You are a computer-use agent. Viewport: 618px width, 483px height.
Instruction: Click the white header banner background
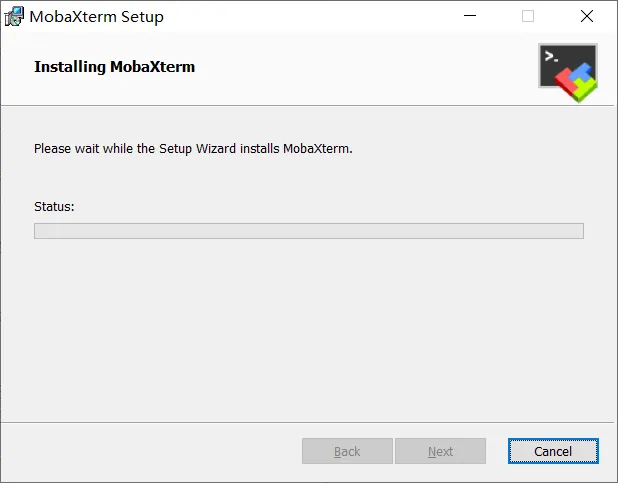355,69
